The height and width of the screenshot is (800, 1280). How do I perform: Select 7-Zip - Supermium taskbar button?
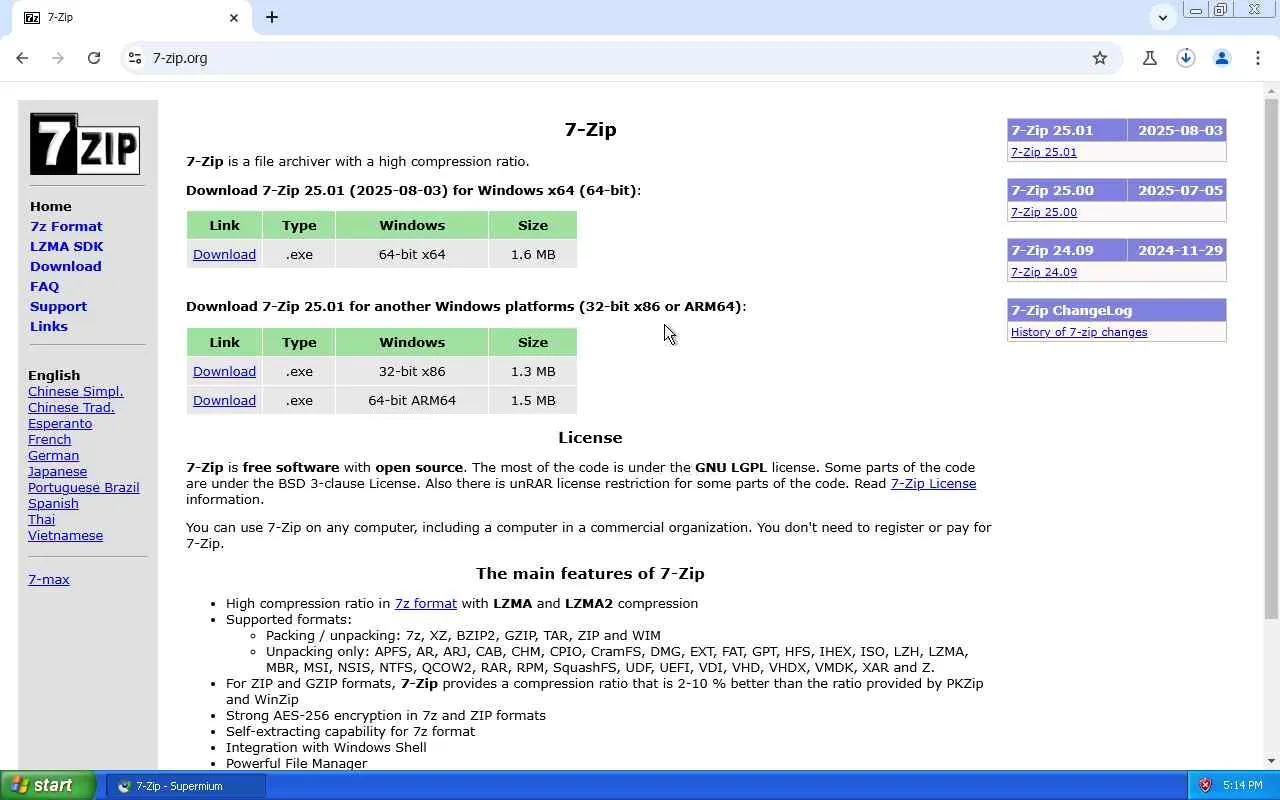(186, 786)
